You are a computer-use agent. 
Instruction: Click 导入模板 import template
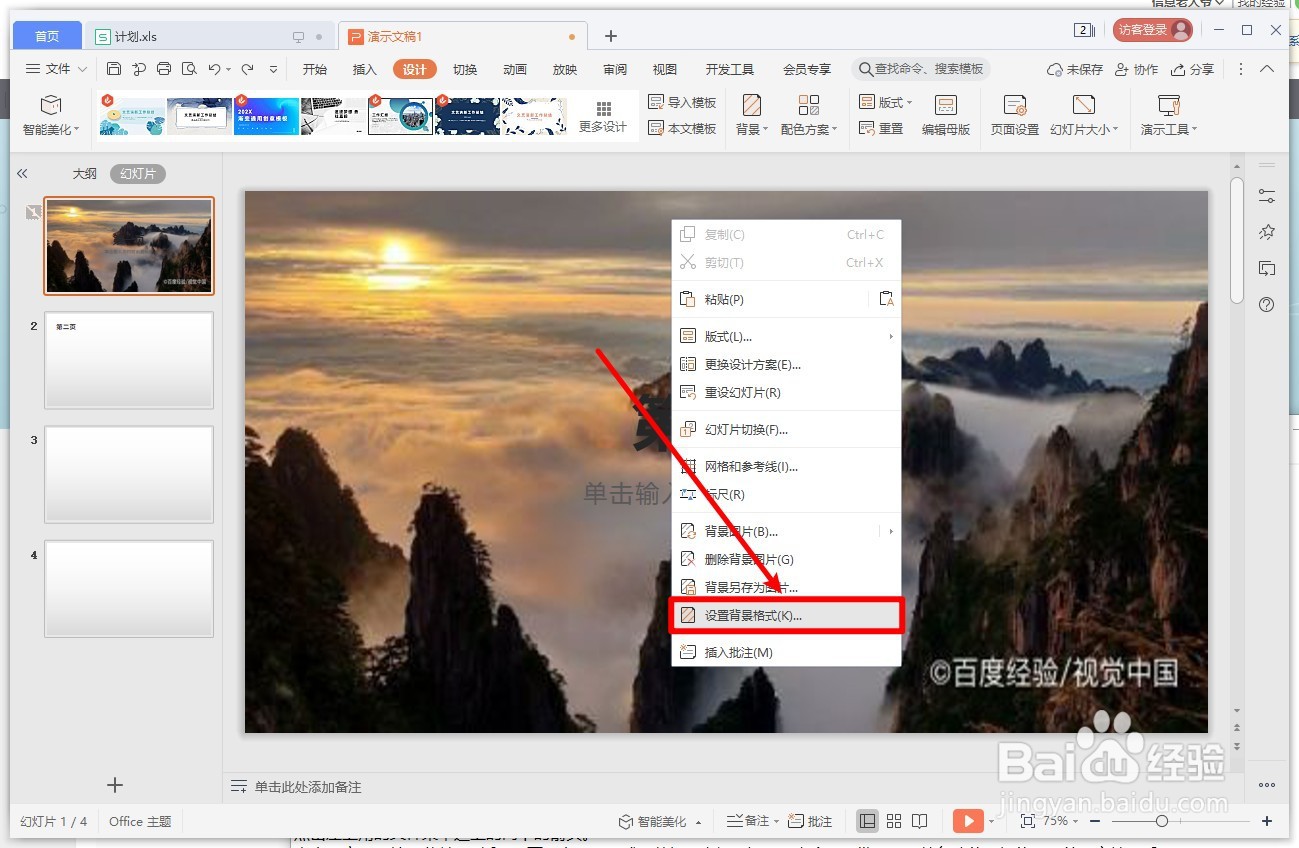(682, 102)
